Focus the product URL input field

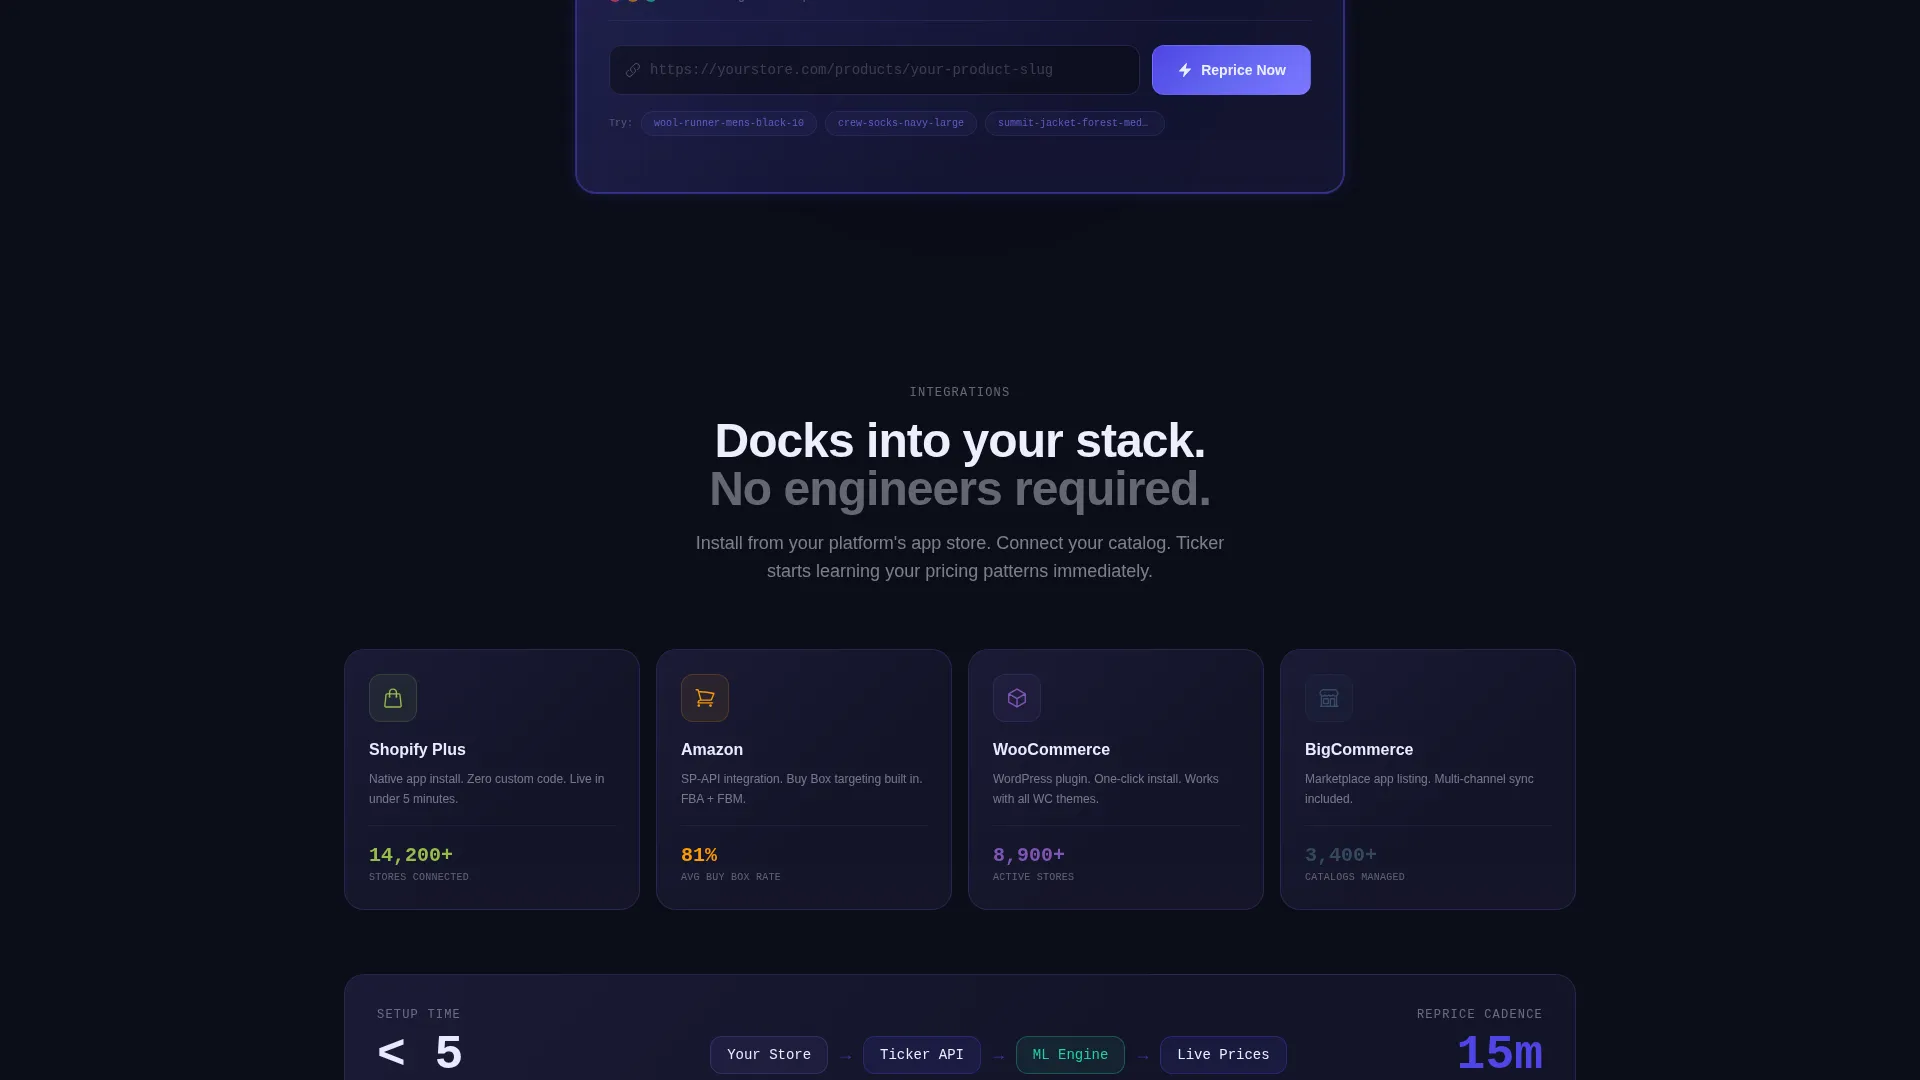(874, 70)
